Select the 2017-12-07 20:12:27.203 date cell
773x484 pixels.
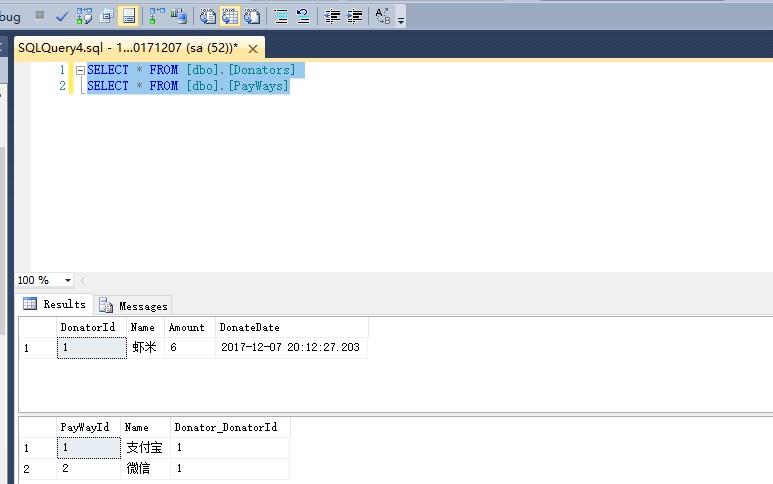tap(291, 347)
